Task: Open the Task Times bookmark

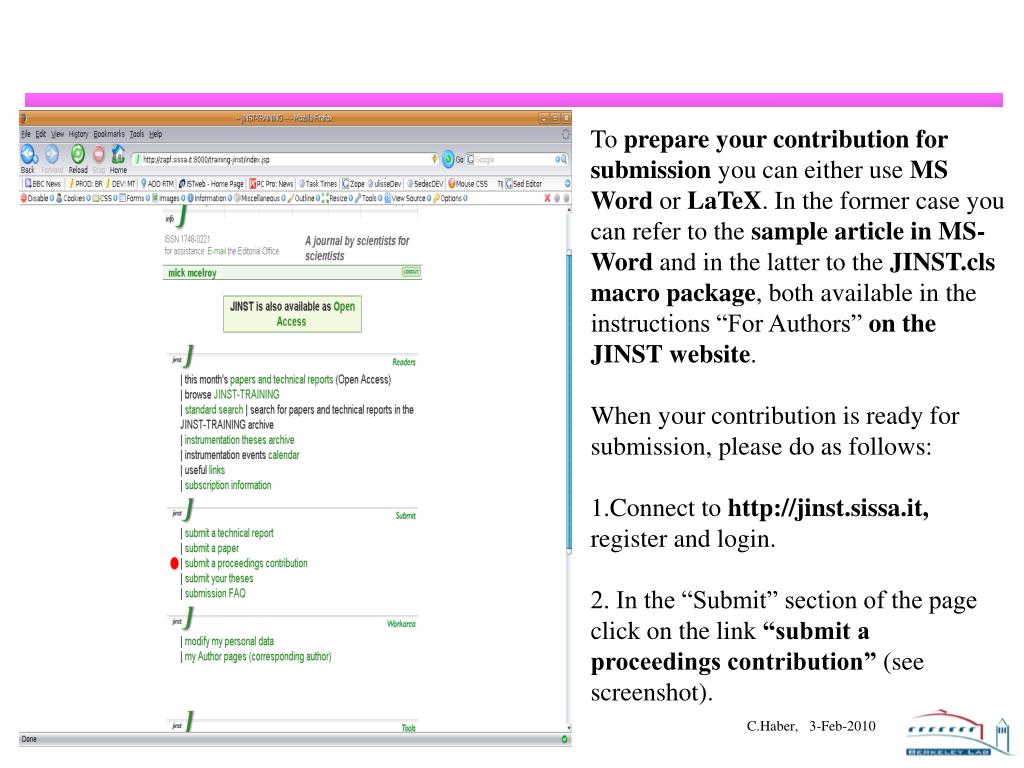Action: point(318,184)
